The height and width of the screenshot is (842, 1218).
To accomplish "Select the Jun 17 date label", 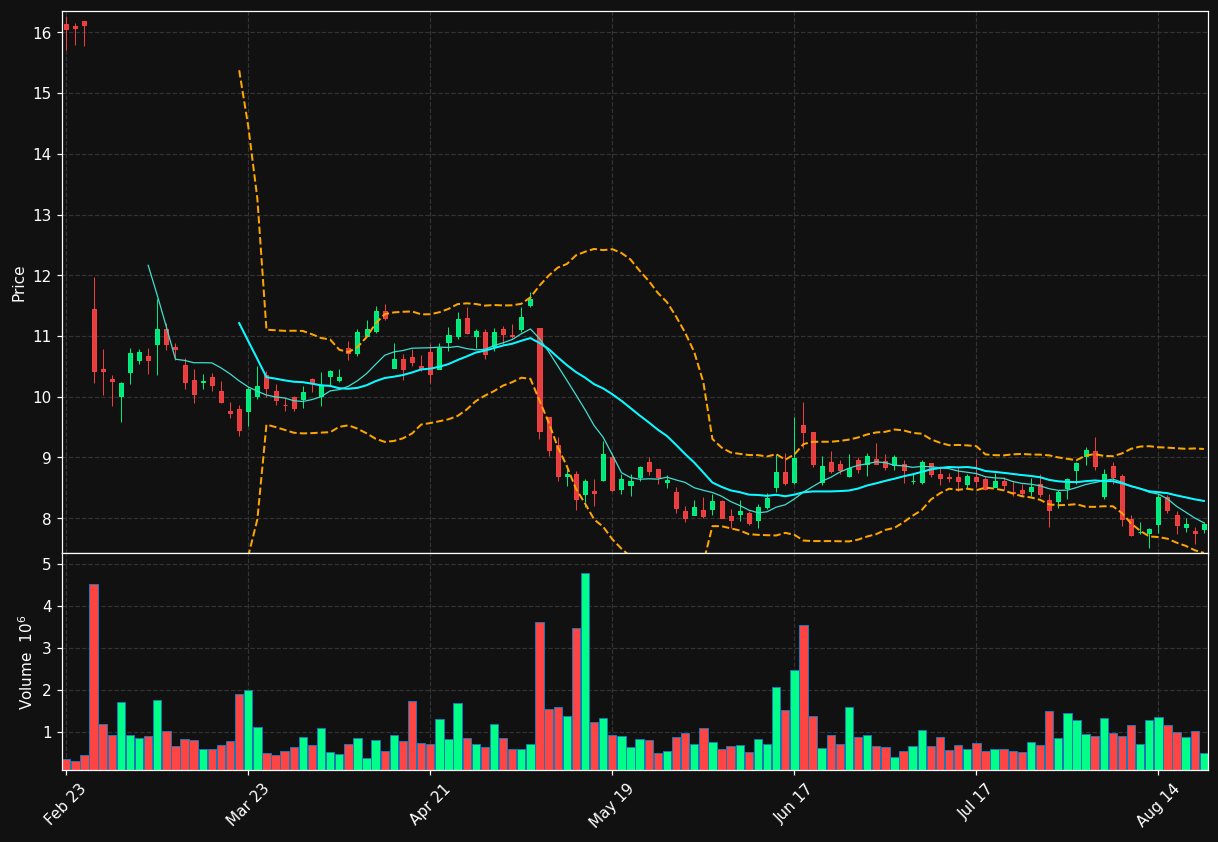I will pos(792,805).
